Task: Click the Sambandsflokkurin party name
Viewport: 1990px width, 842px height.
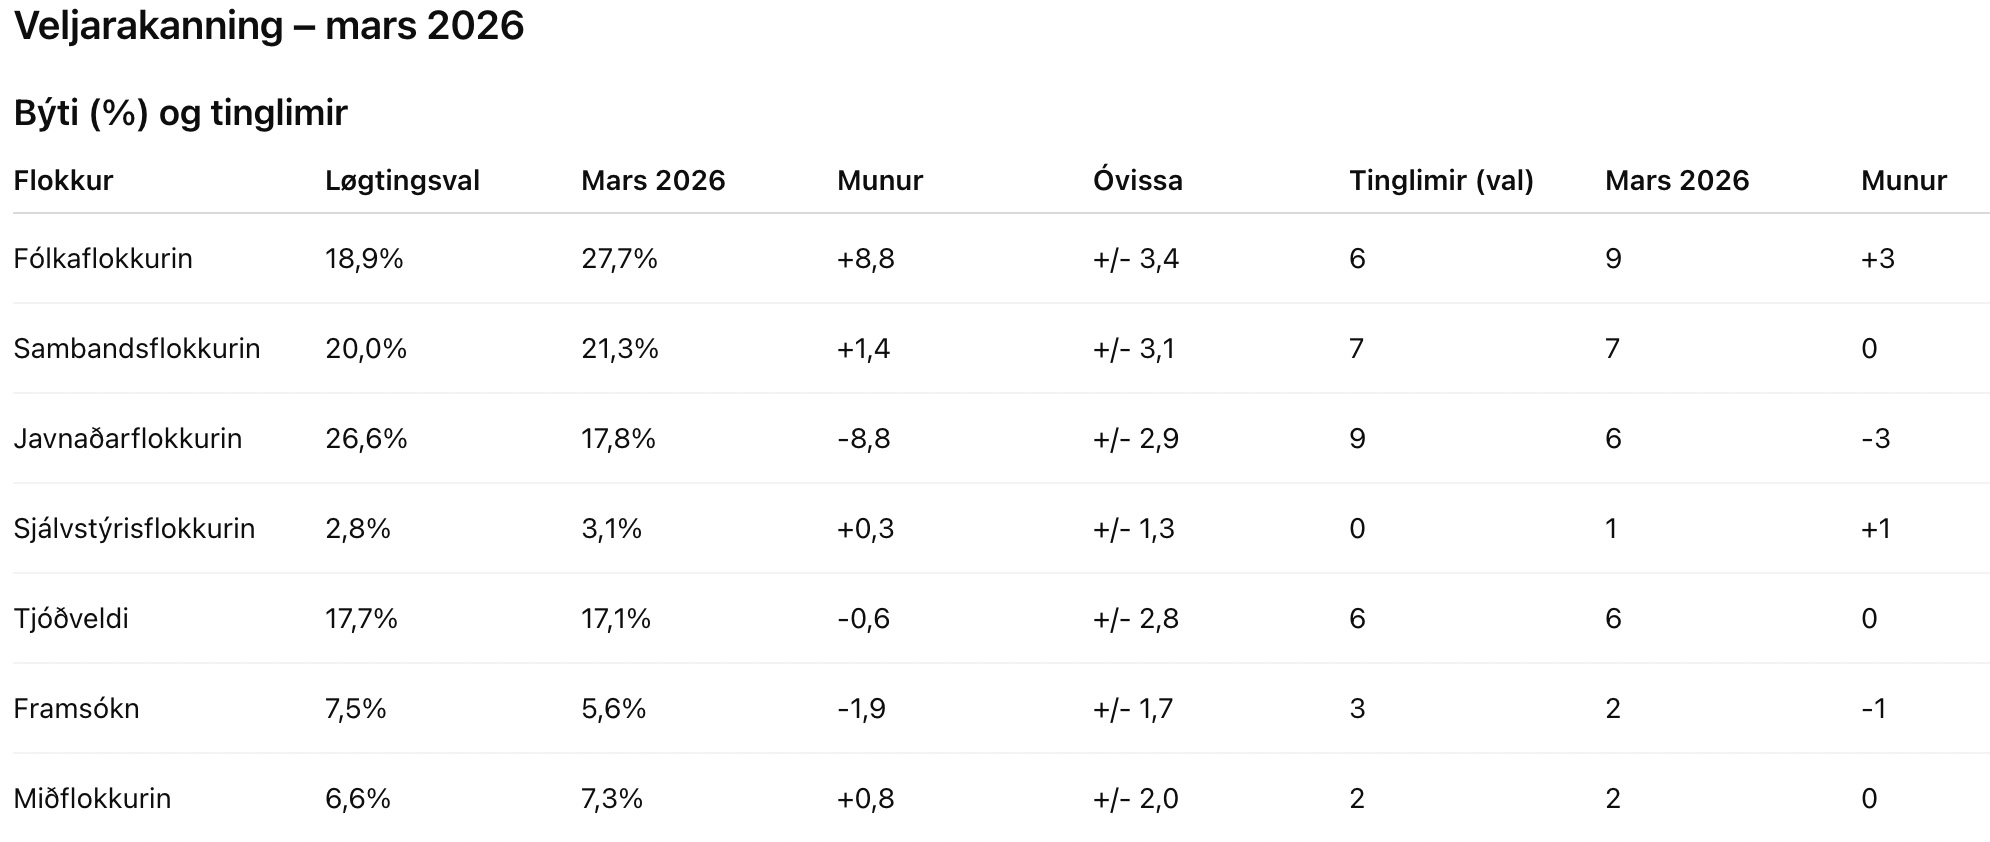Action: [137, 349]
